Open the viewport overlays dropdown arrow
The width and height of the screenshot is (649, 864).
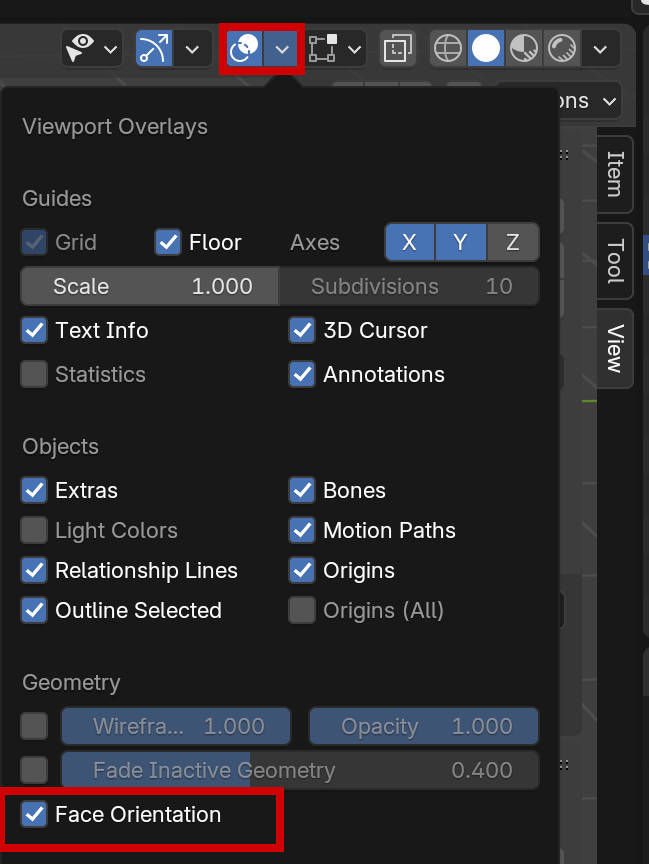(283, 48)
